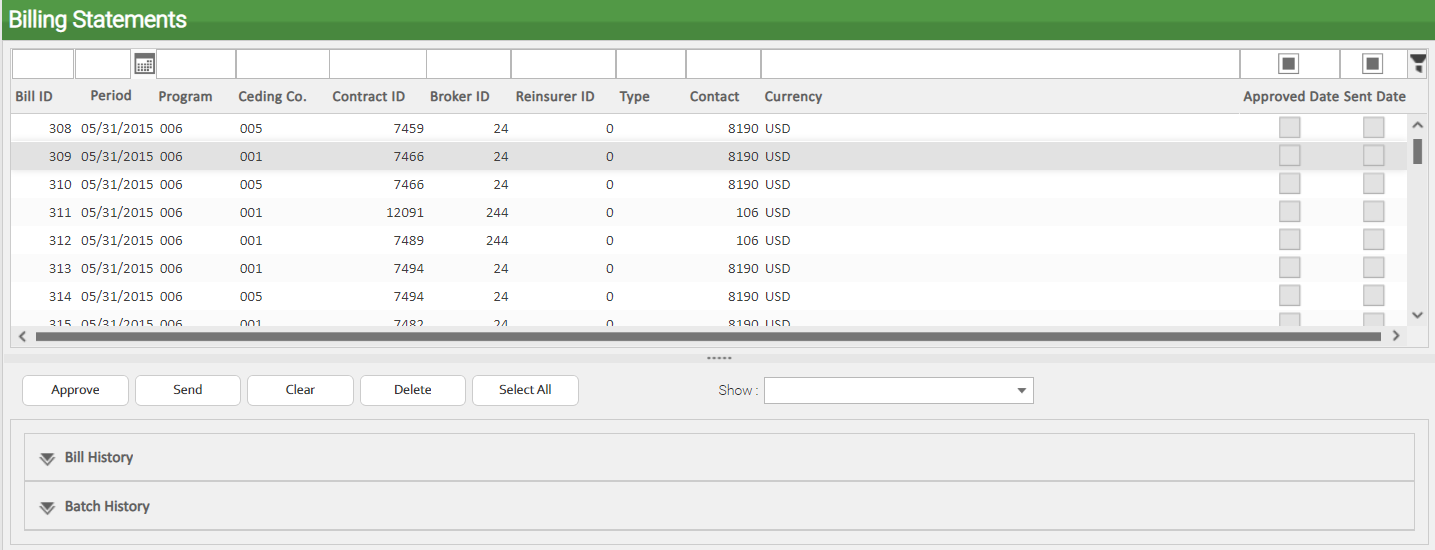Click the Batch History double-chevron icon
Image resolution: width=1435 pixels, height=550 pixels.
[47, 507]
